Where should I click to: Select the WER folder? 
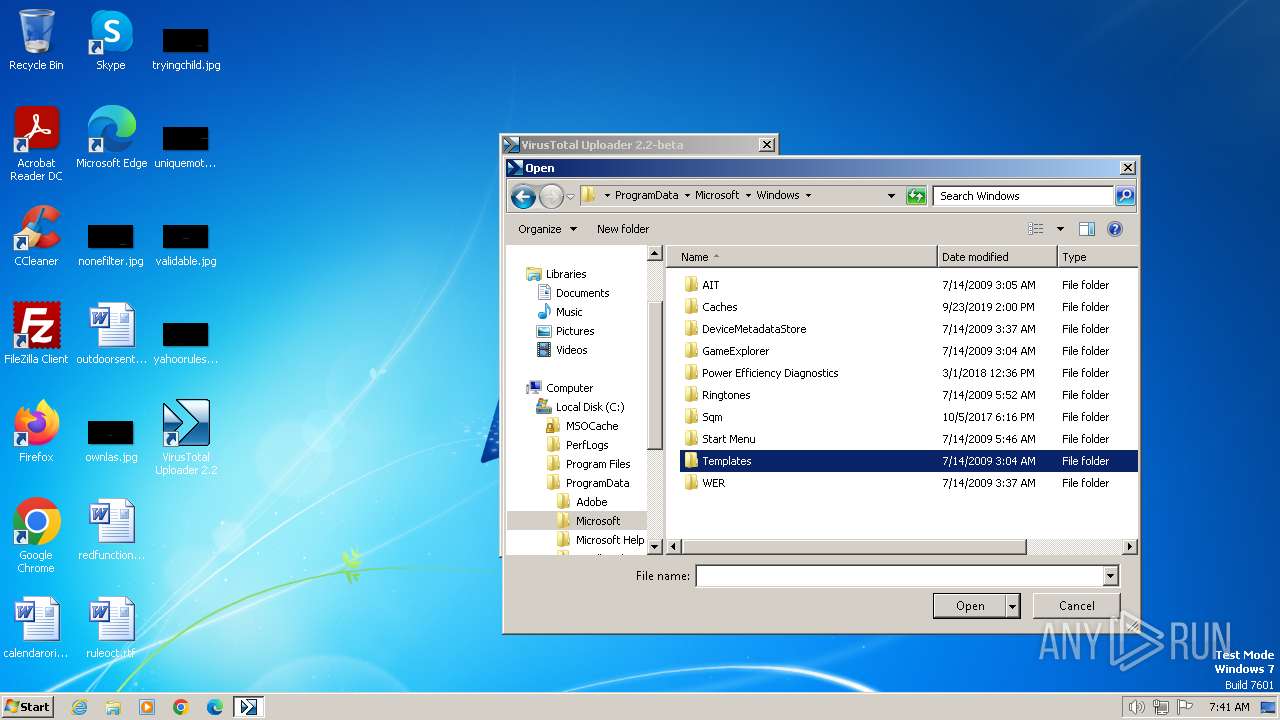[908, 483]
